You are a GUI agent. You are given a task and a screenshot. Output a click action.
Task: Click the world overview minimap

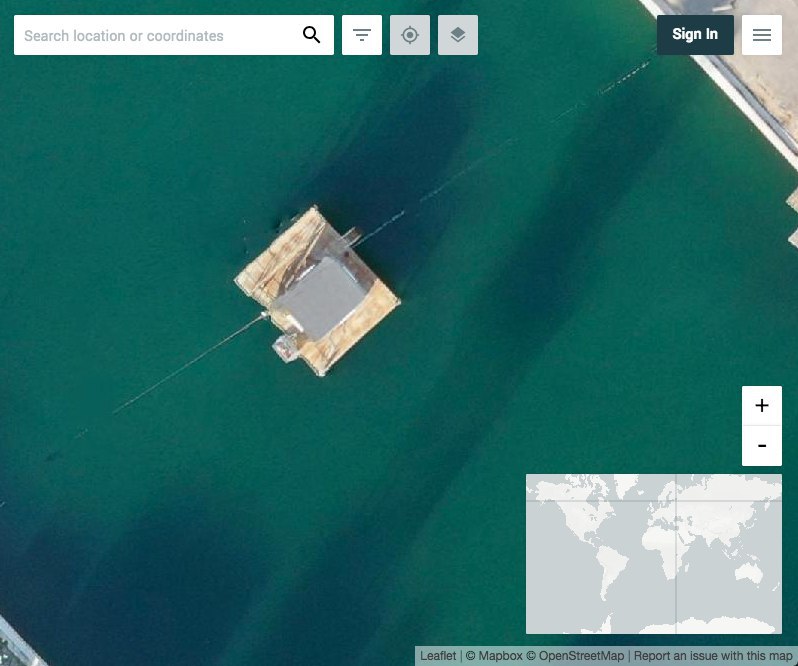(x=653, y=554)
